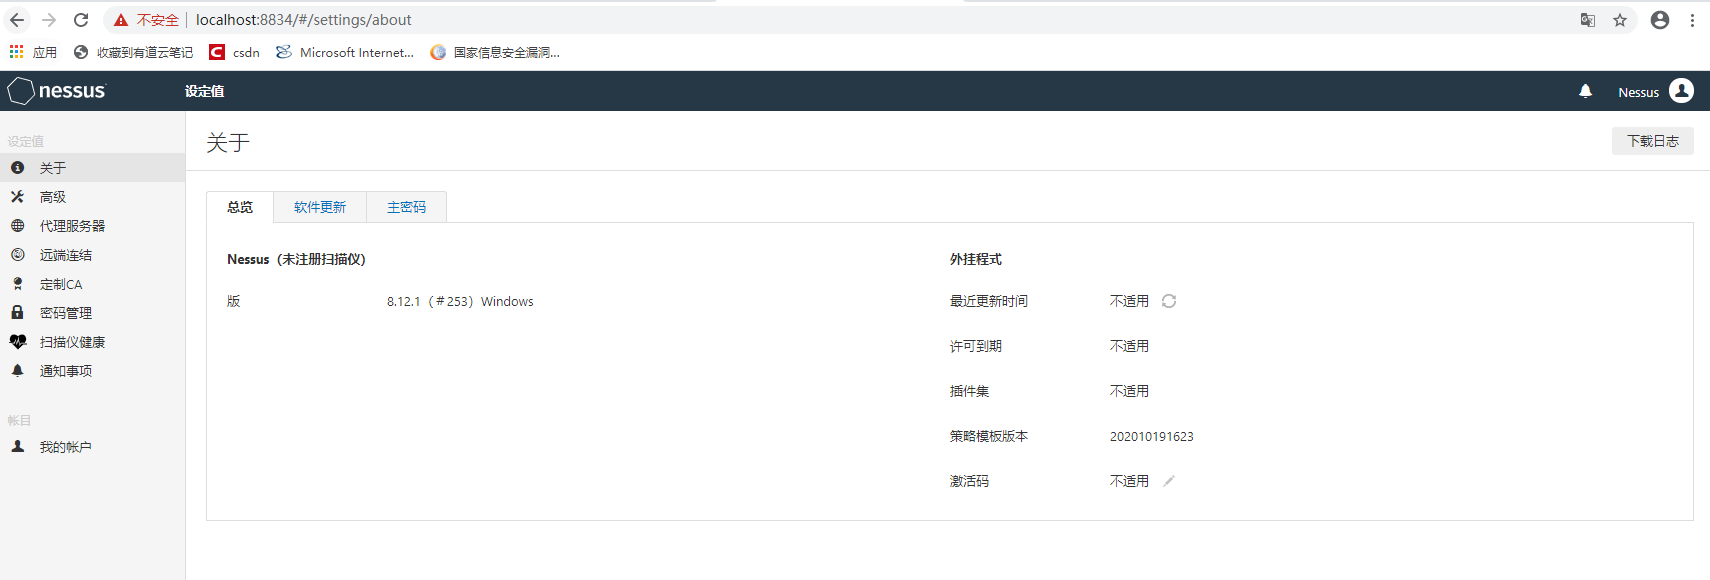Click the browser forward arrow
Viewport: 1710px width, 580px height.
coord(49,20)
